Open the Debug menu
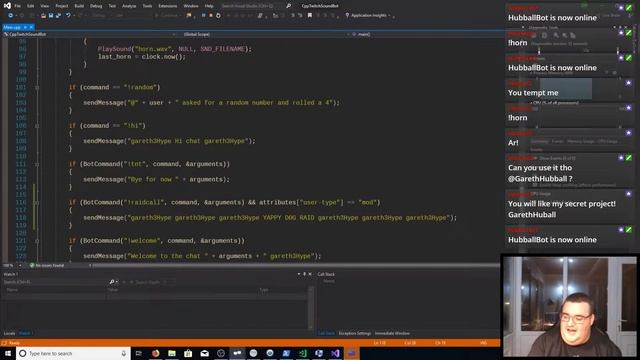 (96, 6)
